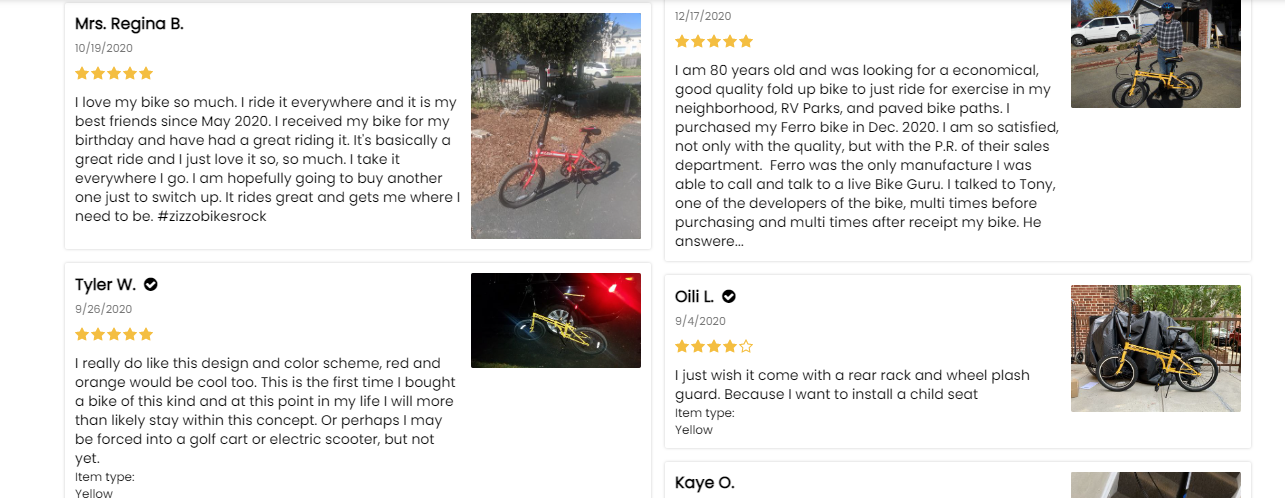Click the reviewer name Mrs. Regina B.
This screenshot has height=498, width=1285.
(129, 24)
